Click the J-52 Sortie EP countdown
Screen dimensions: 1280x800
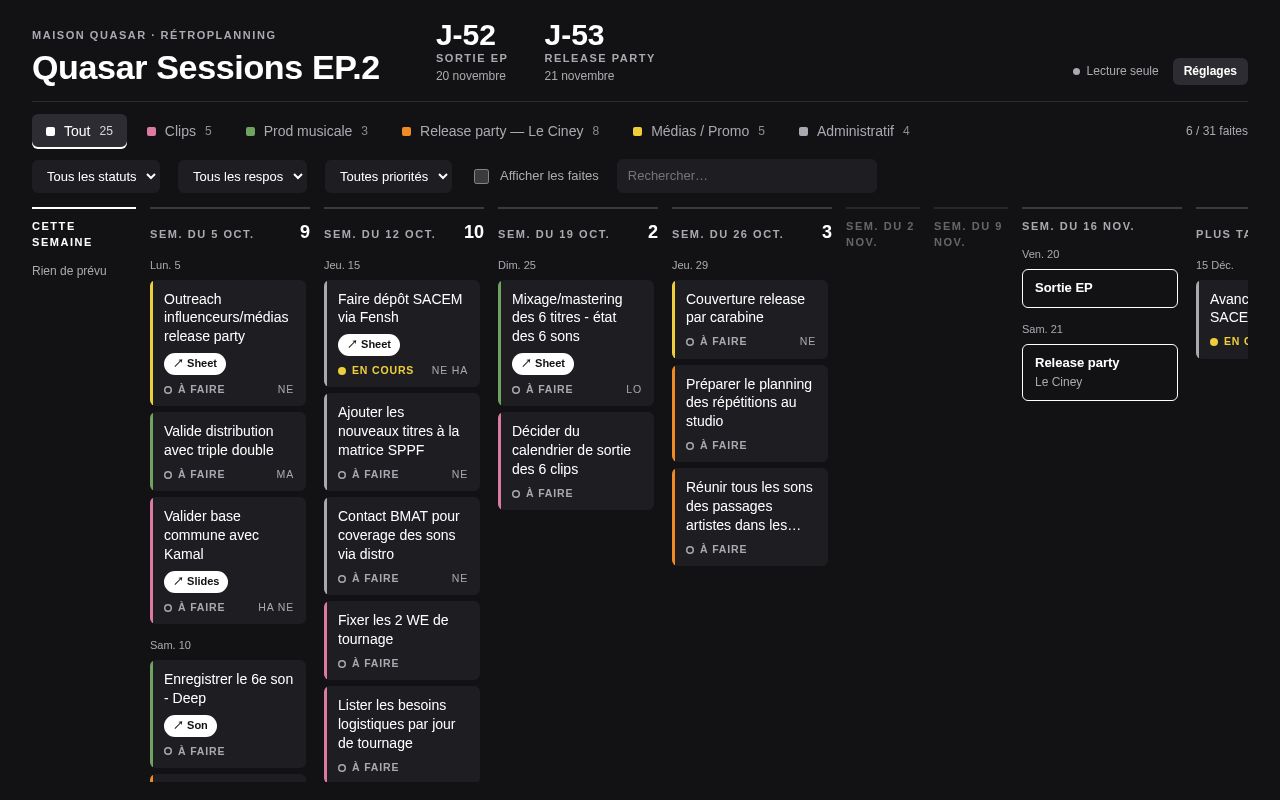pyautogui.click(x=472, y=52)
